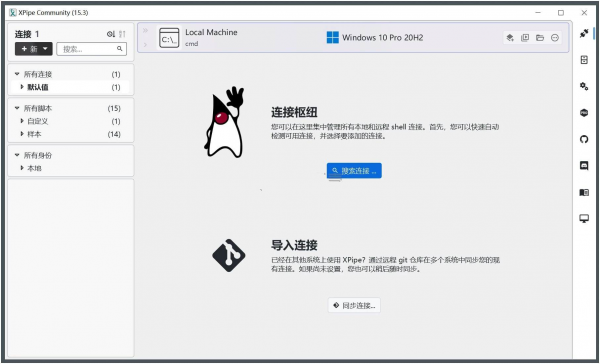Expand the 样本 scripts arrow

(22, 134)
